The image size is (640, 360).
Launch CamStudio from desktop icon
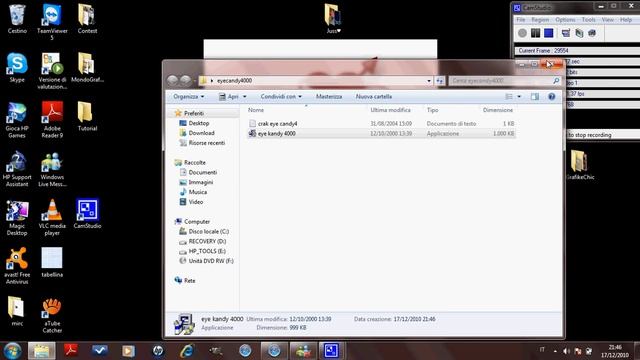pos(87,213)
